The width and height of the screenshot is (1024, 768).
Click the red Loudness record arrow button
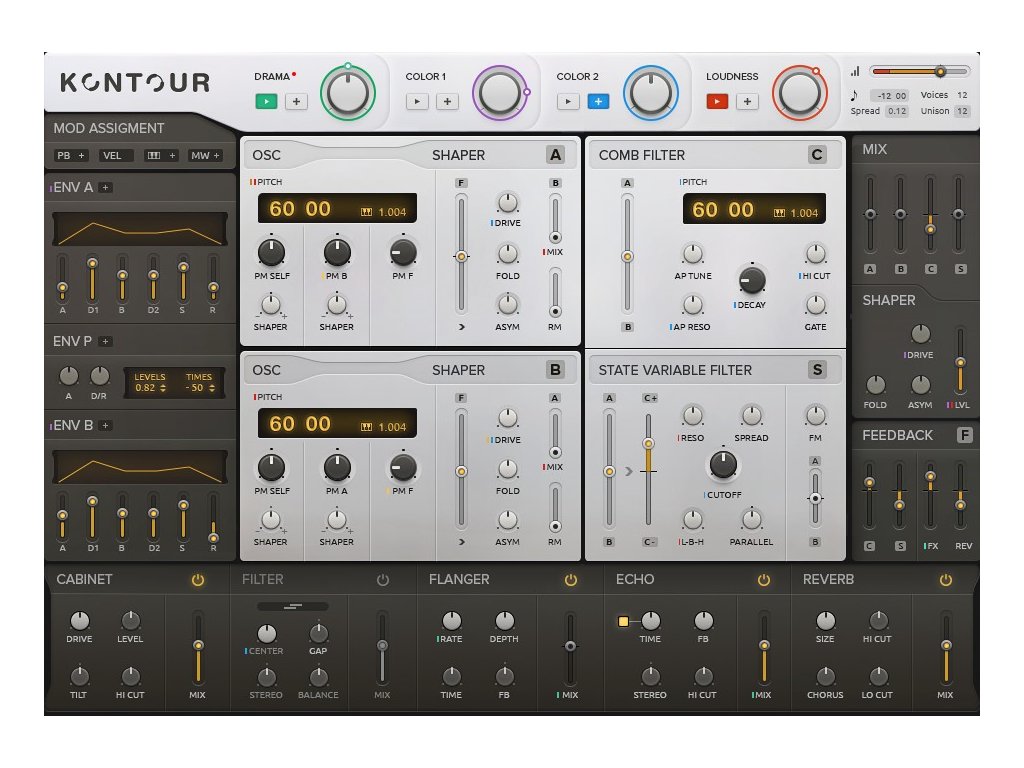click(x=717, y=101)
